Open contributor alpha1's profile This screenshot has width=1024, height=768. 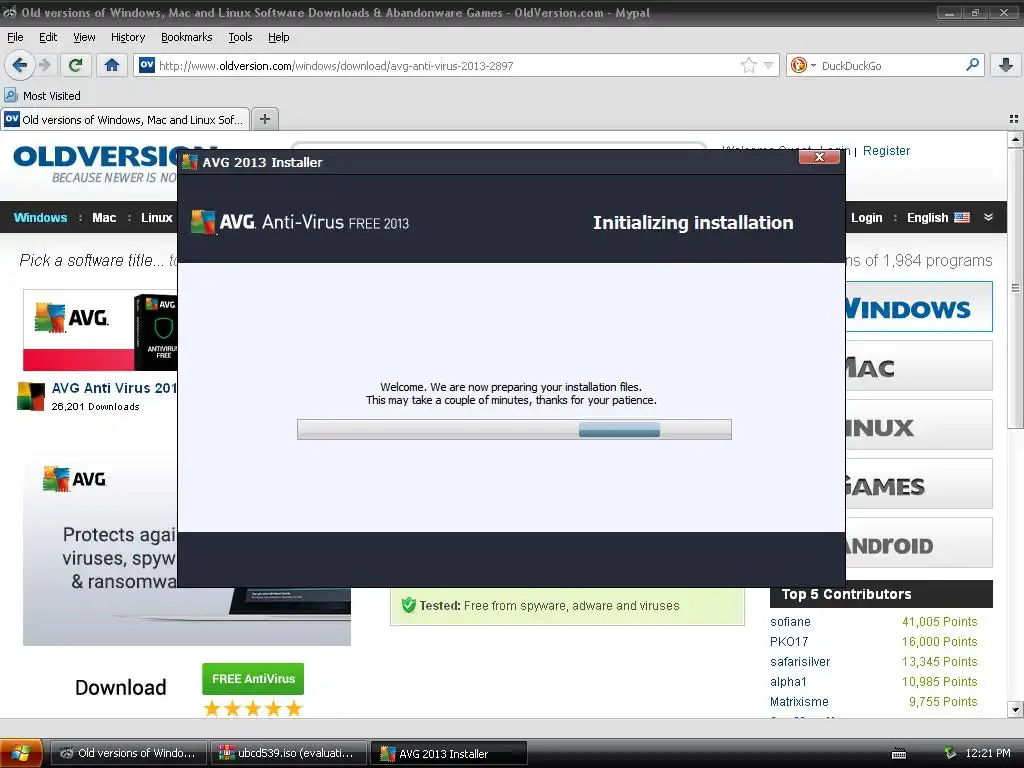(788, 682)
